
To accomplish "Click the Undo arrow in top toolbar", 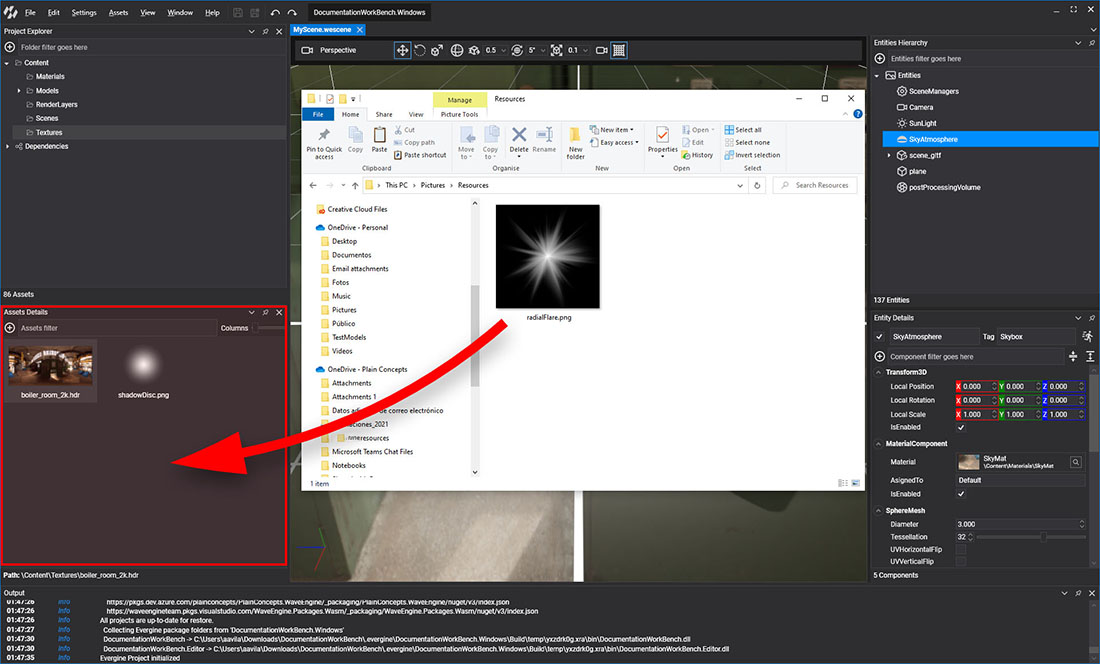I will (276, 13).
